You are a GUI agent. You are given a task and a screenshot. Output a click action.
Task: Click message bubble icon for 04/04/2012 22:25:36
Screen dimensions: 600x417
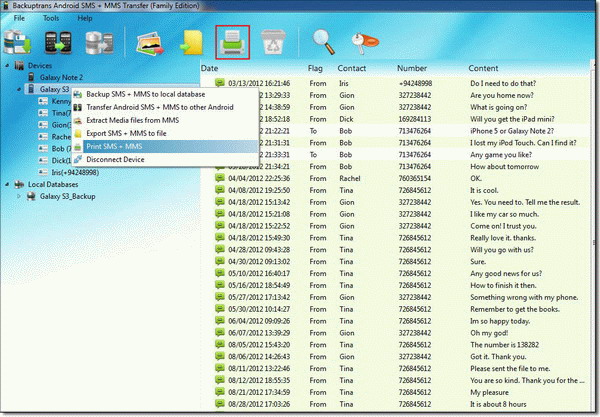click(220, 178)
